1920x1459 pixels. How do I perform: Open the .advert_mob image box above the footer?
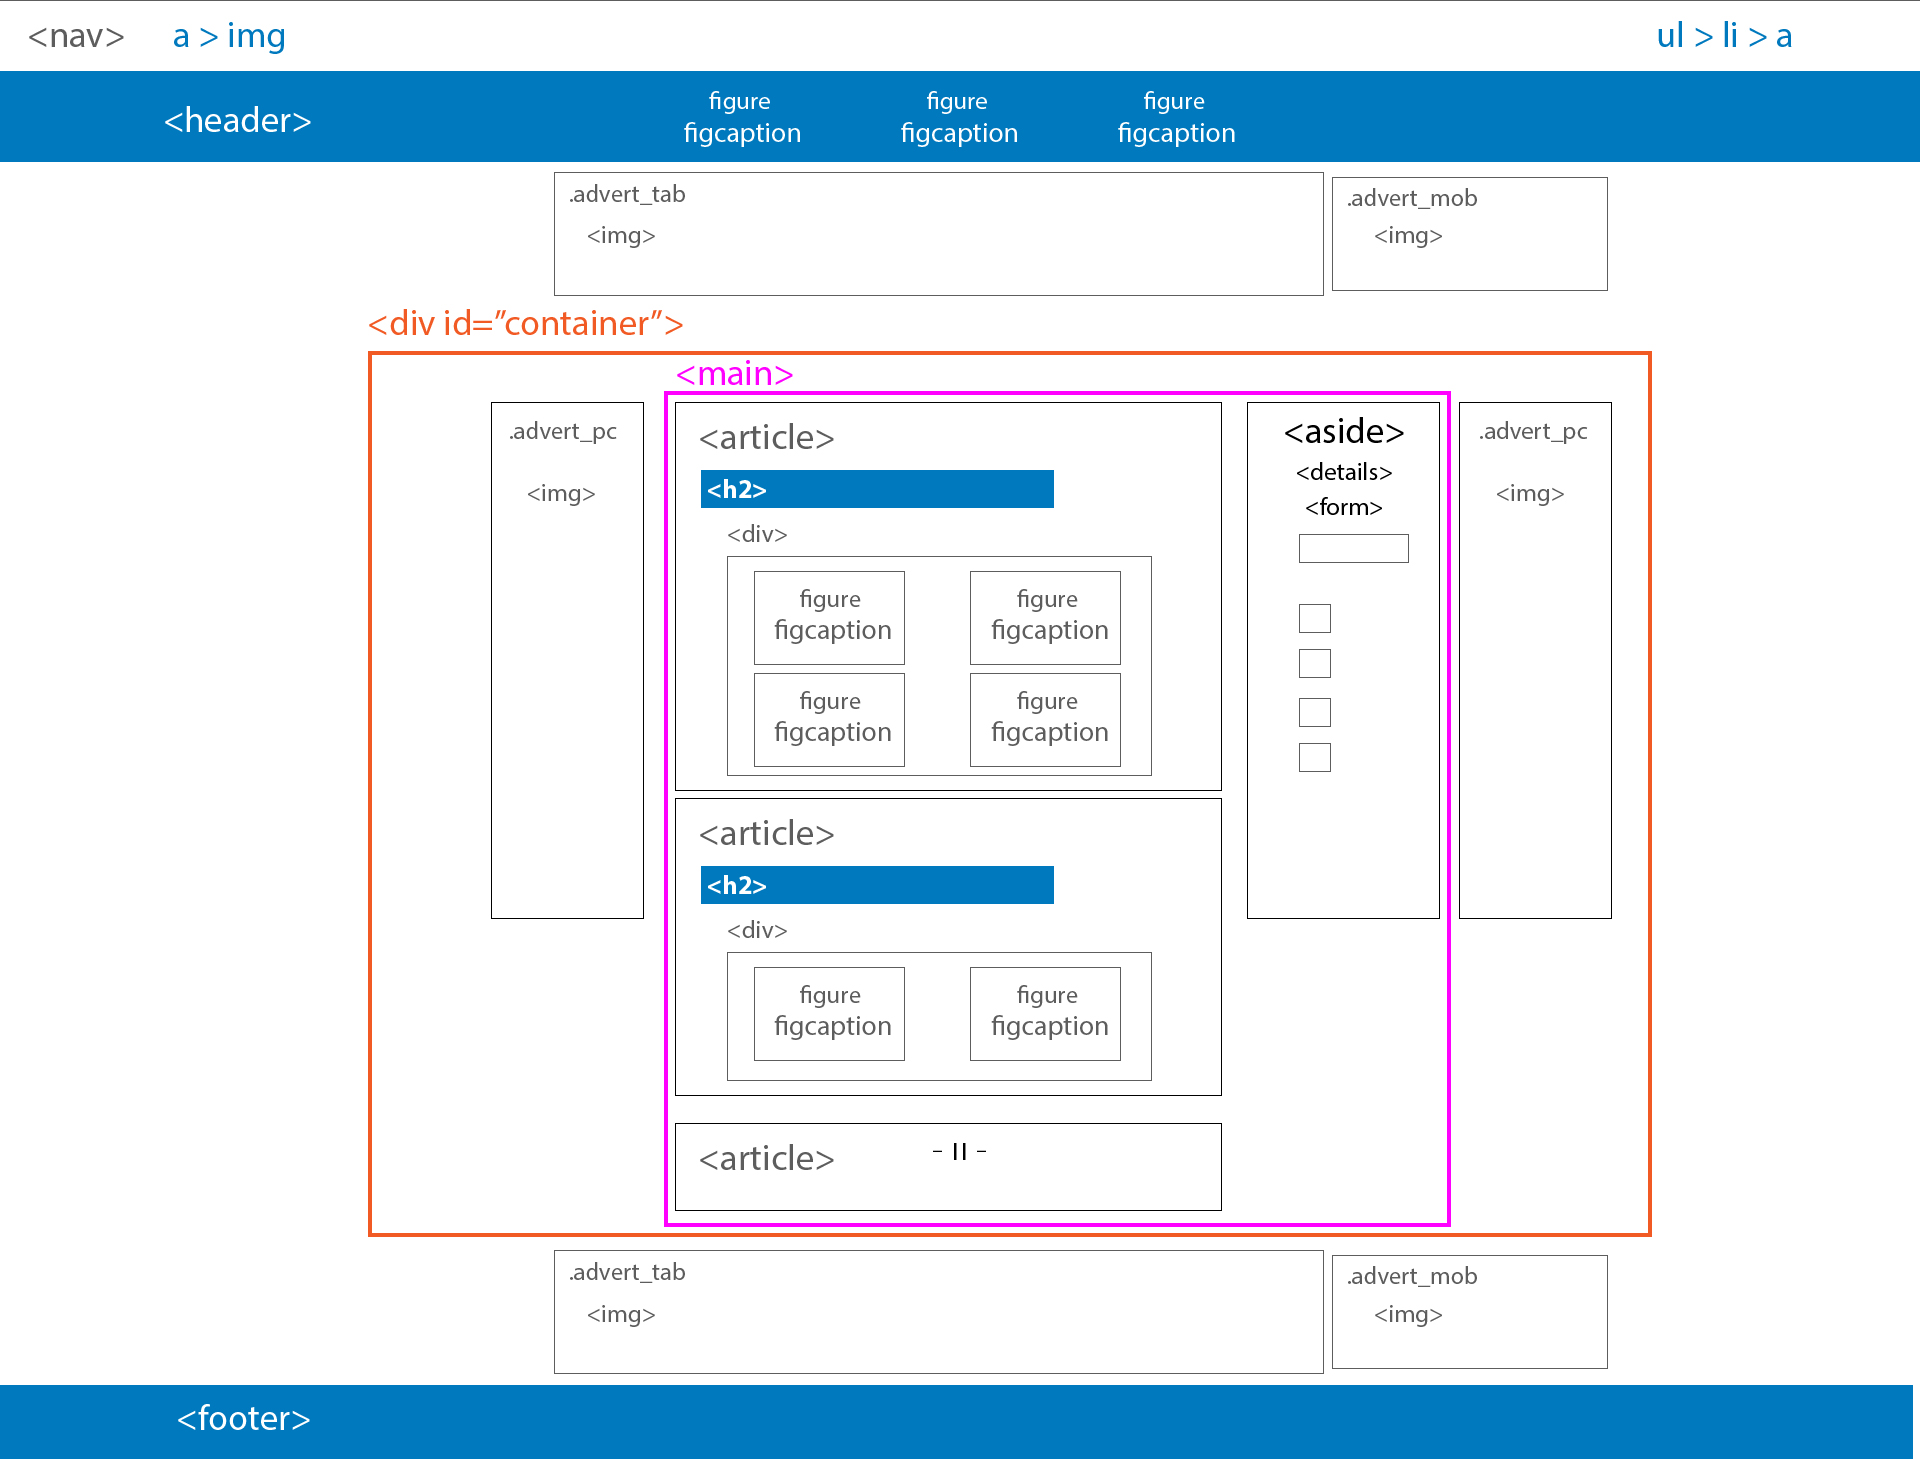pyautogui.click(x=1470, y=1312)
